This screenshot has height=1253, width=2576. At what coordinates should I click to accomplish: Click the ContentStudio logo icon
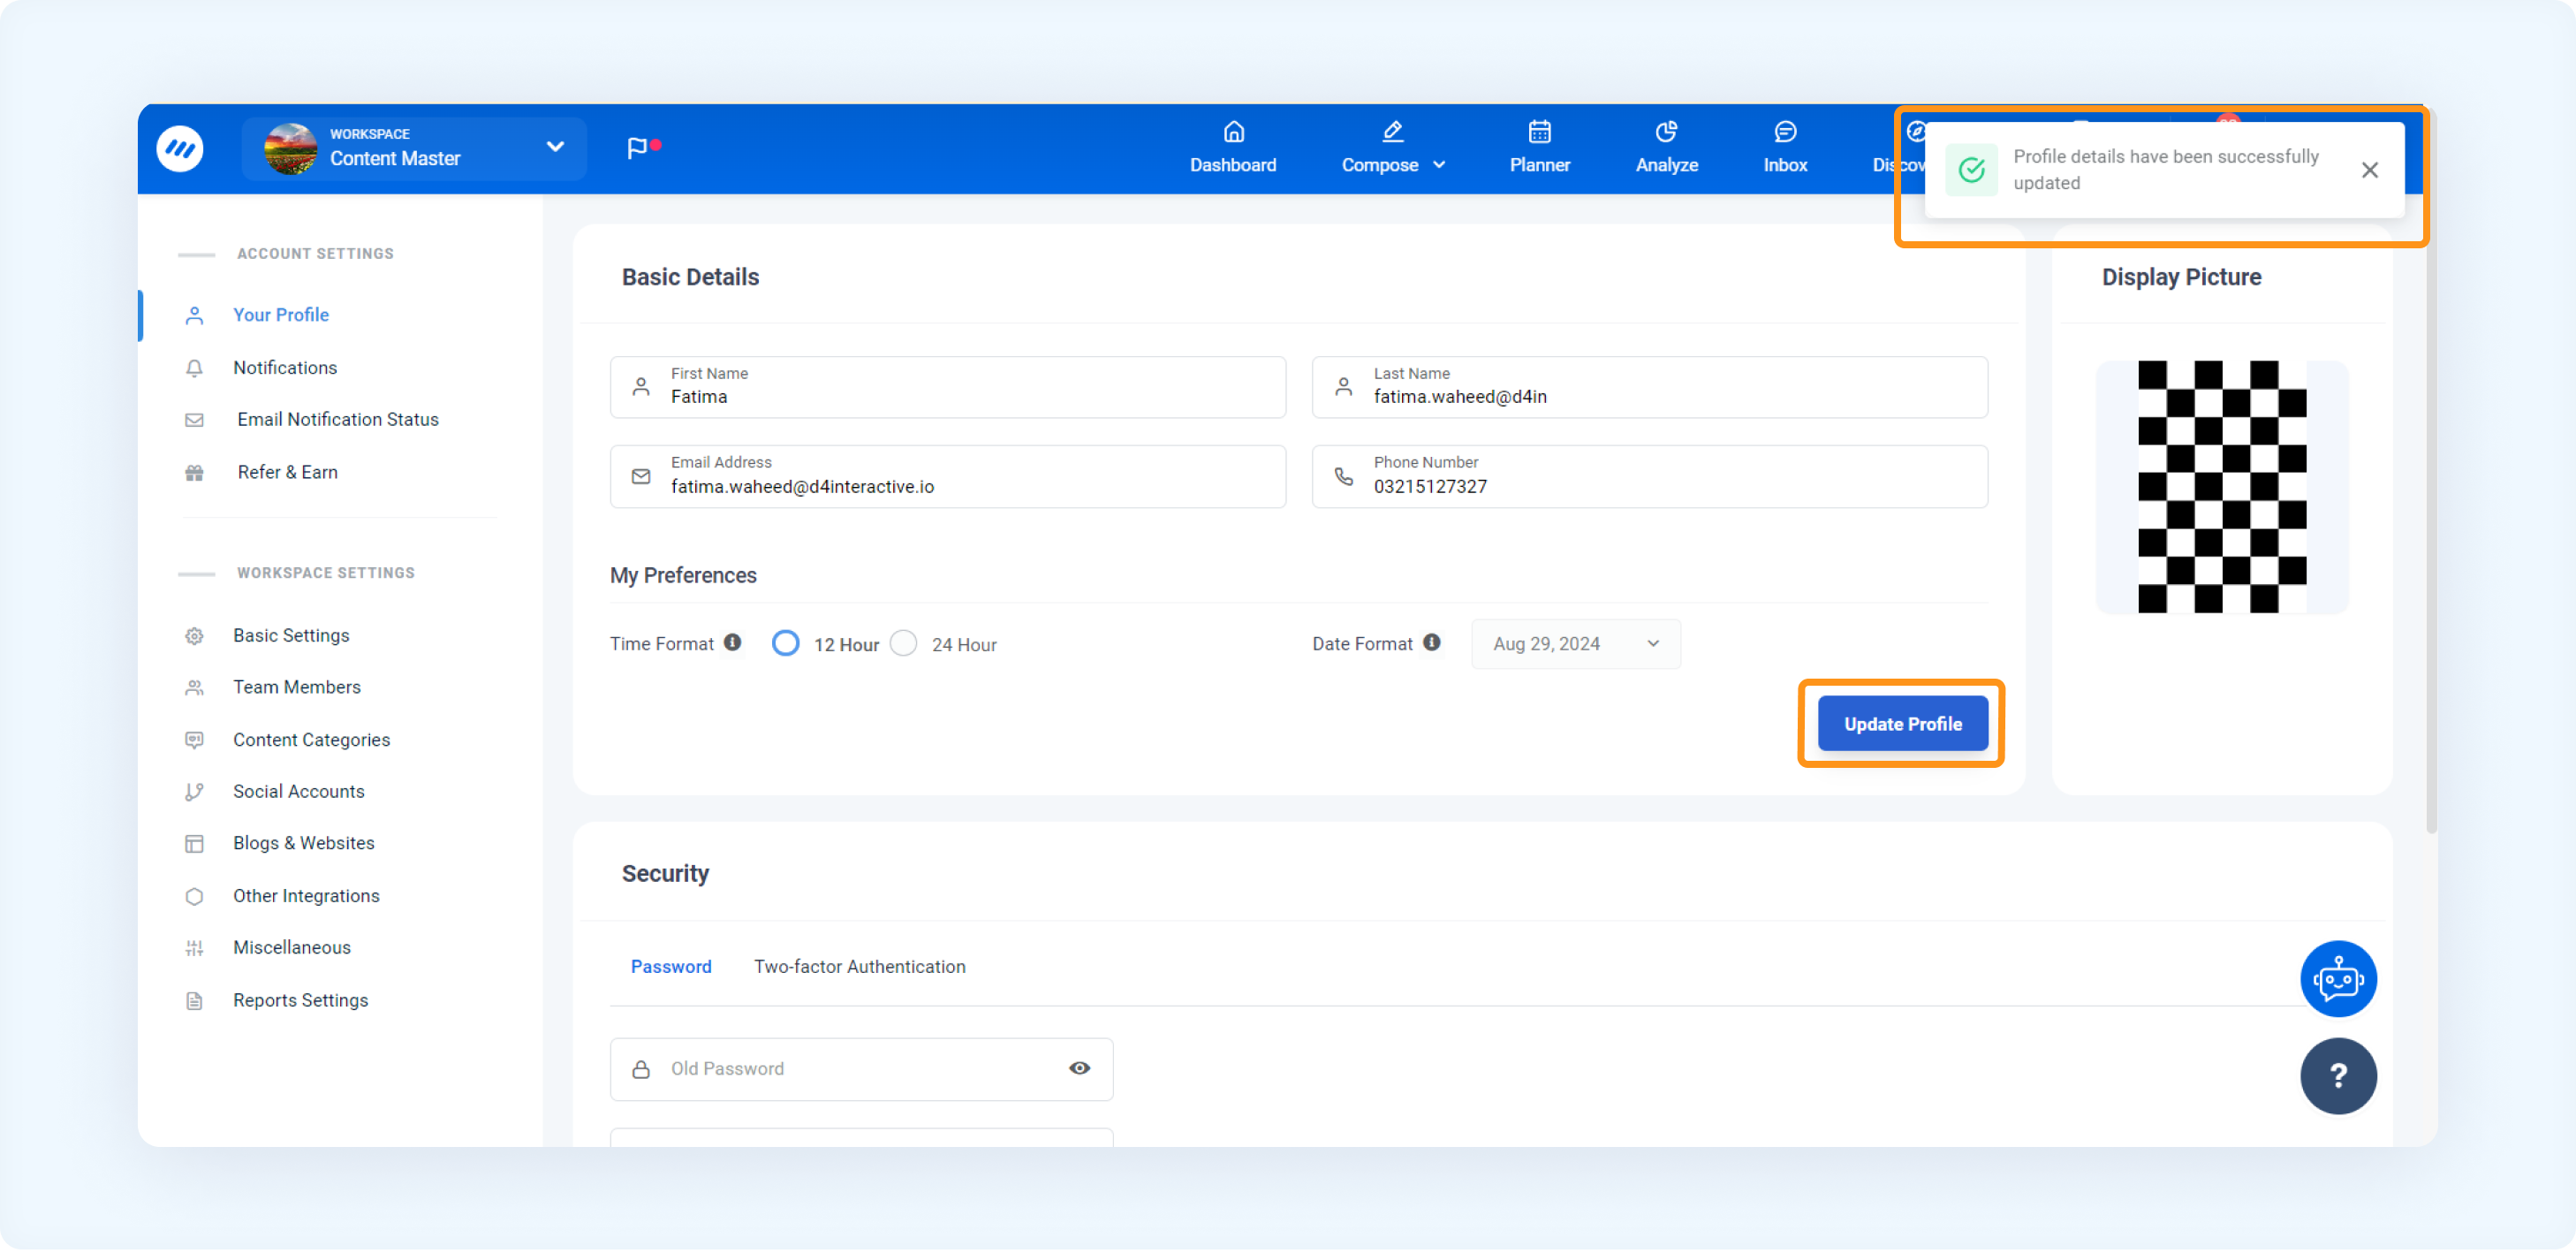pyautogui.click(x=180, y=149)
